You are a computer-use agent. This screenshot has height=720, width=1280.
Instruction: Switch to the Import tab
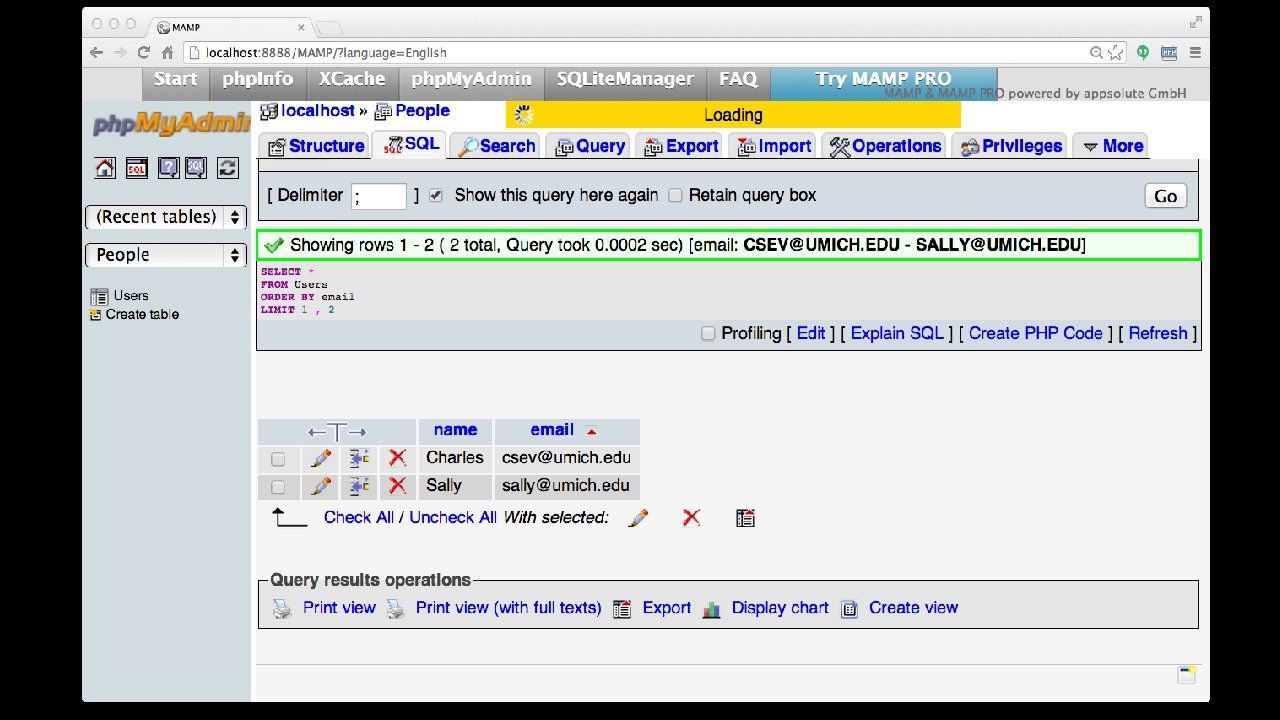coord(773,146)
